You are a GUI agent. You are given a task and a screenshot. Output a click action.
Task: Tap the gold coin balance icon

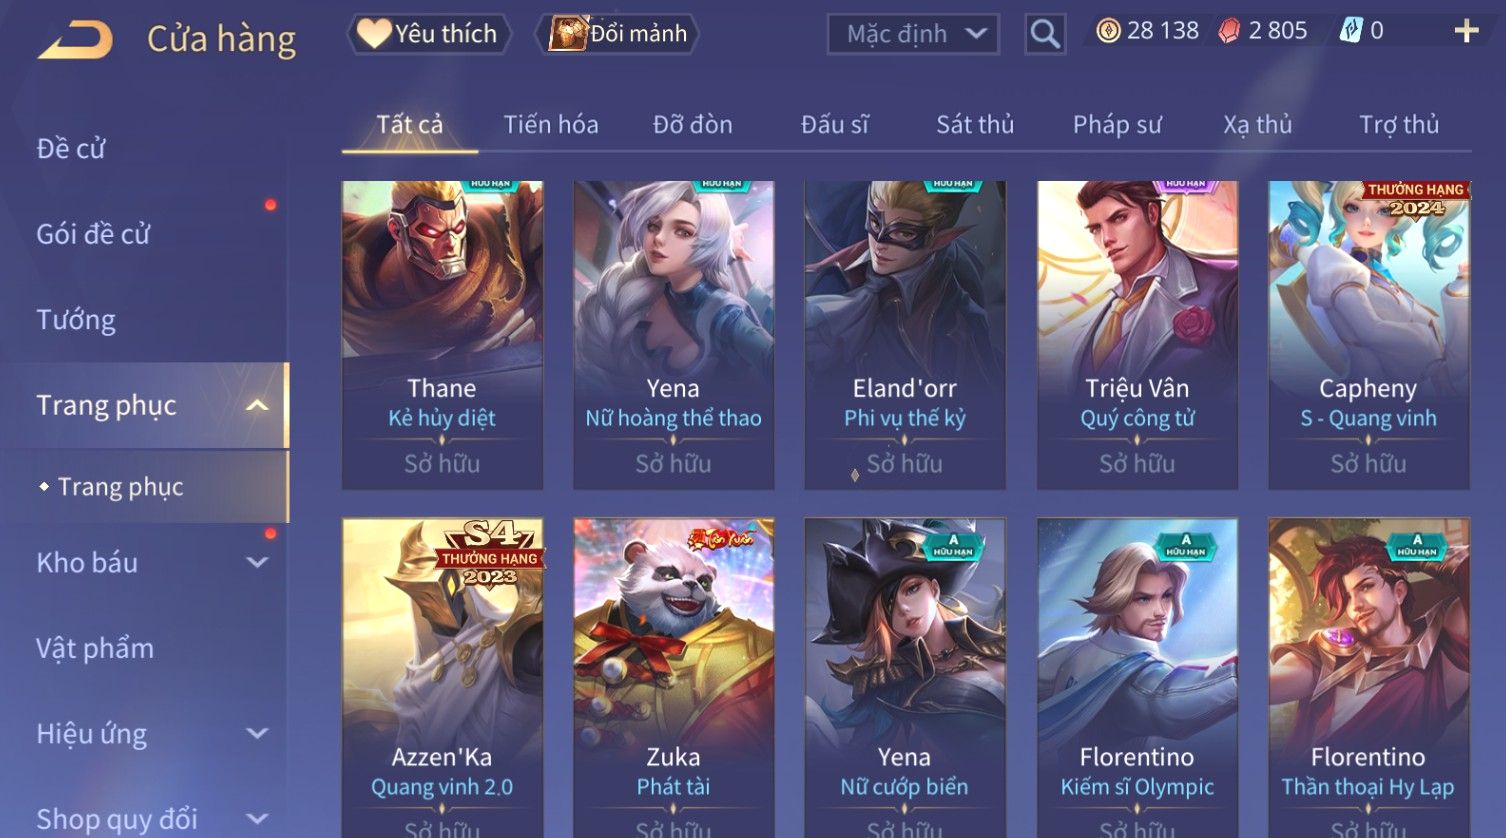pos(1108,31)
